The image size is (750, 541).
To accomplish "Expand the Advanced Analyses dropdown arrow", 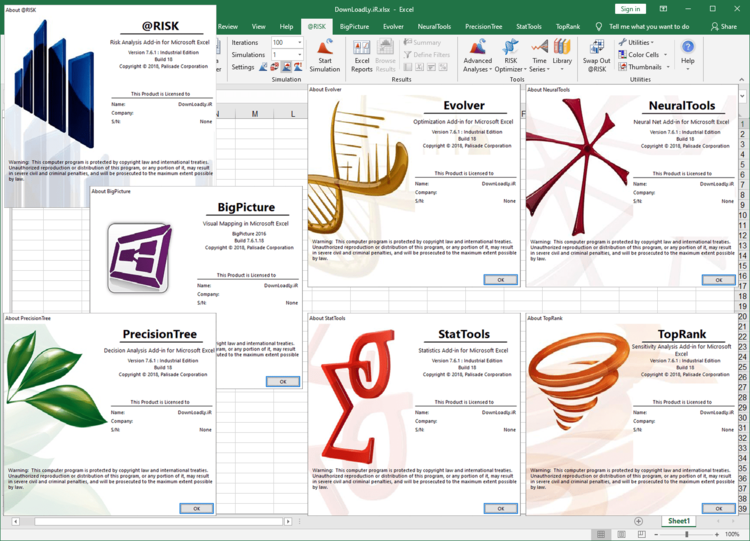I will (x=490, y=70).
